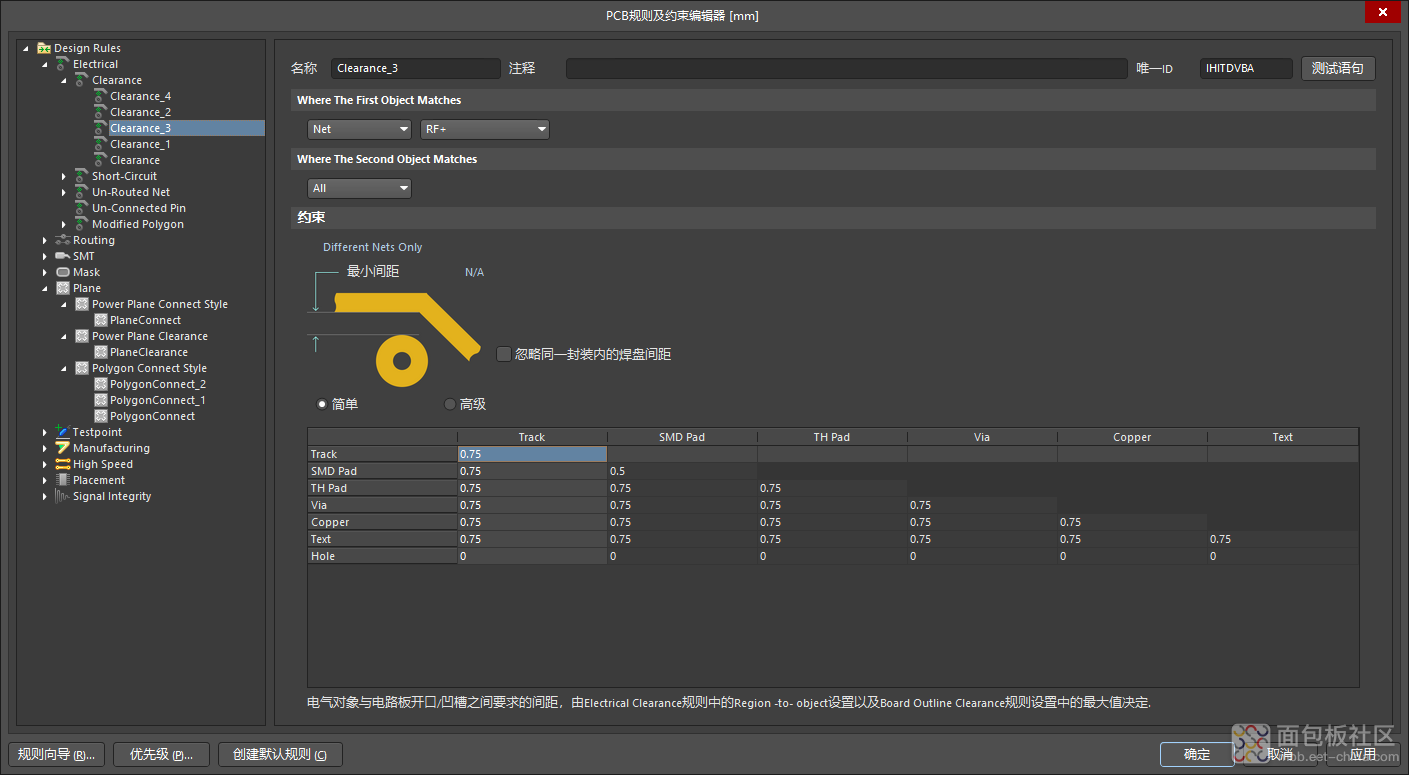Image resolution: width=1409 pixels, height=775 pixels.
Task: Click the 名称 name field with Clearance_3
Action: click(415, 68)
